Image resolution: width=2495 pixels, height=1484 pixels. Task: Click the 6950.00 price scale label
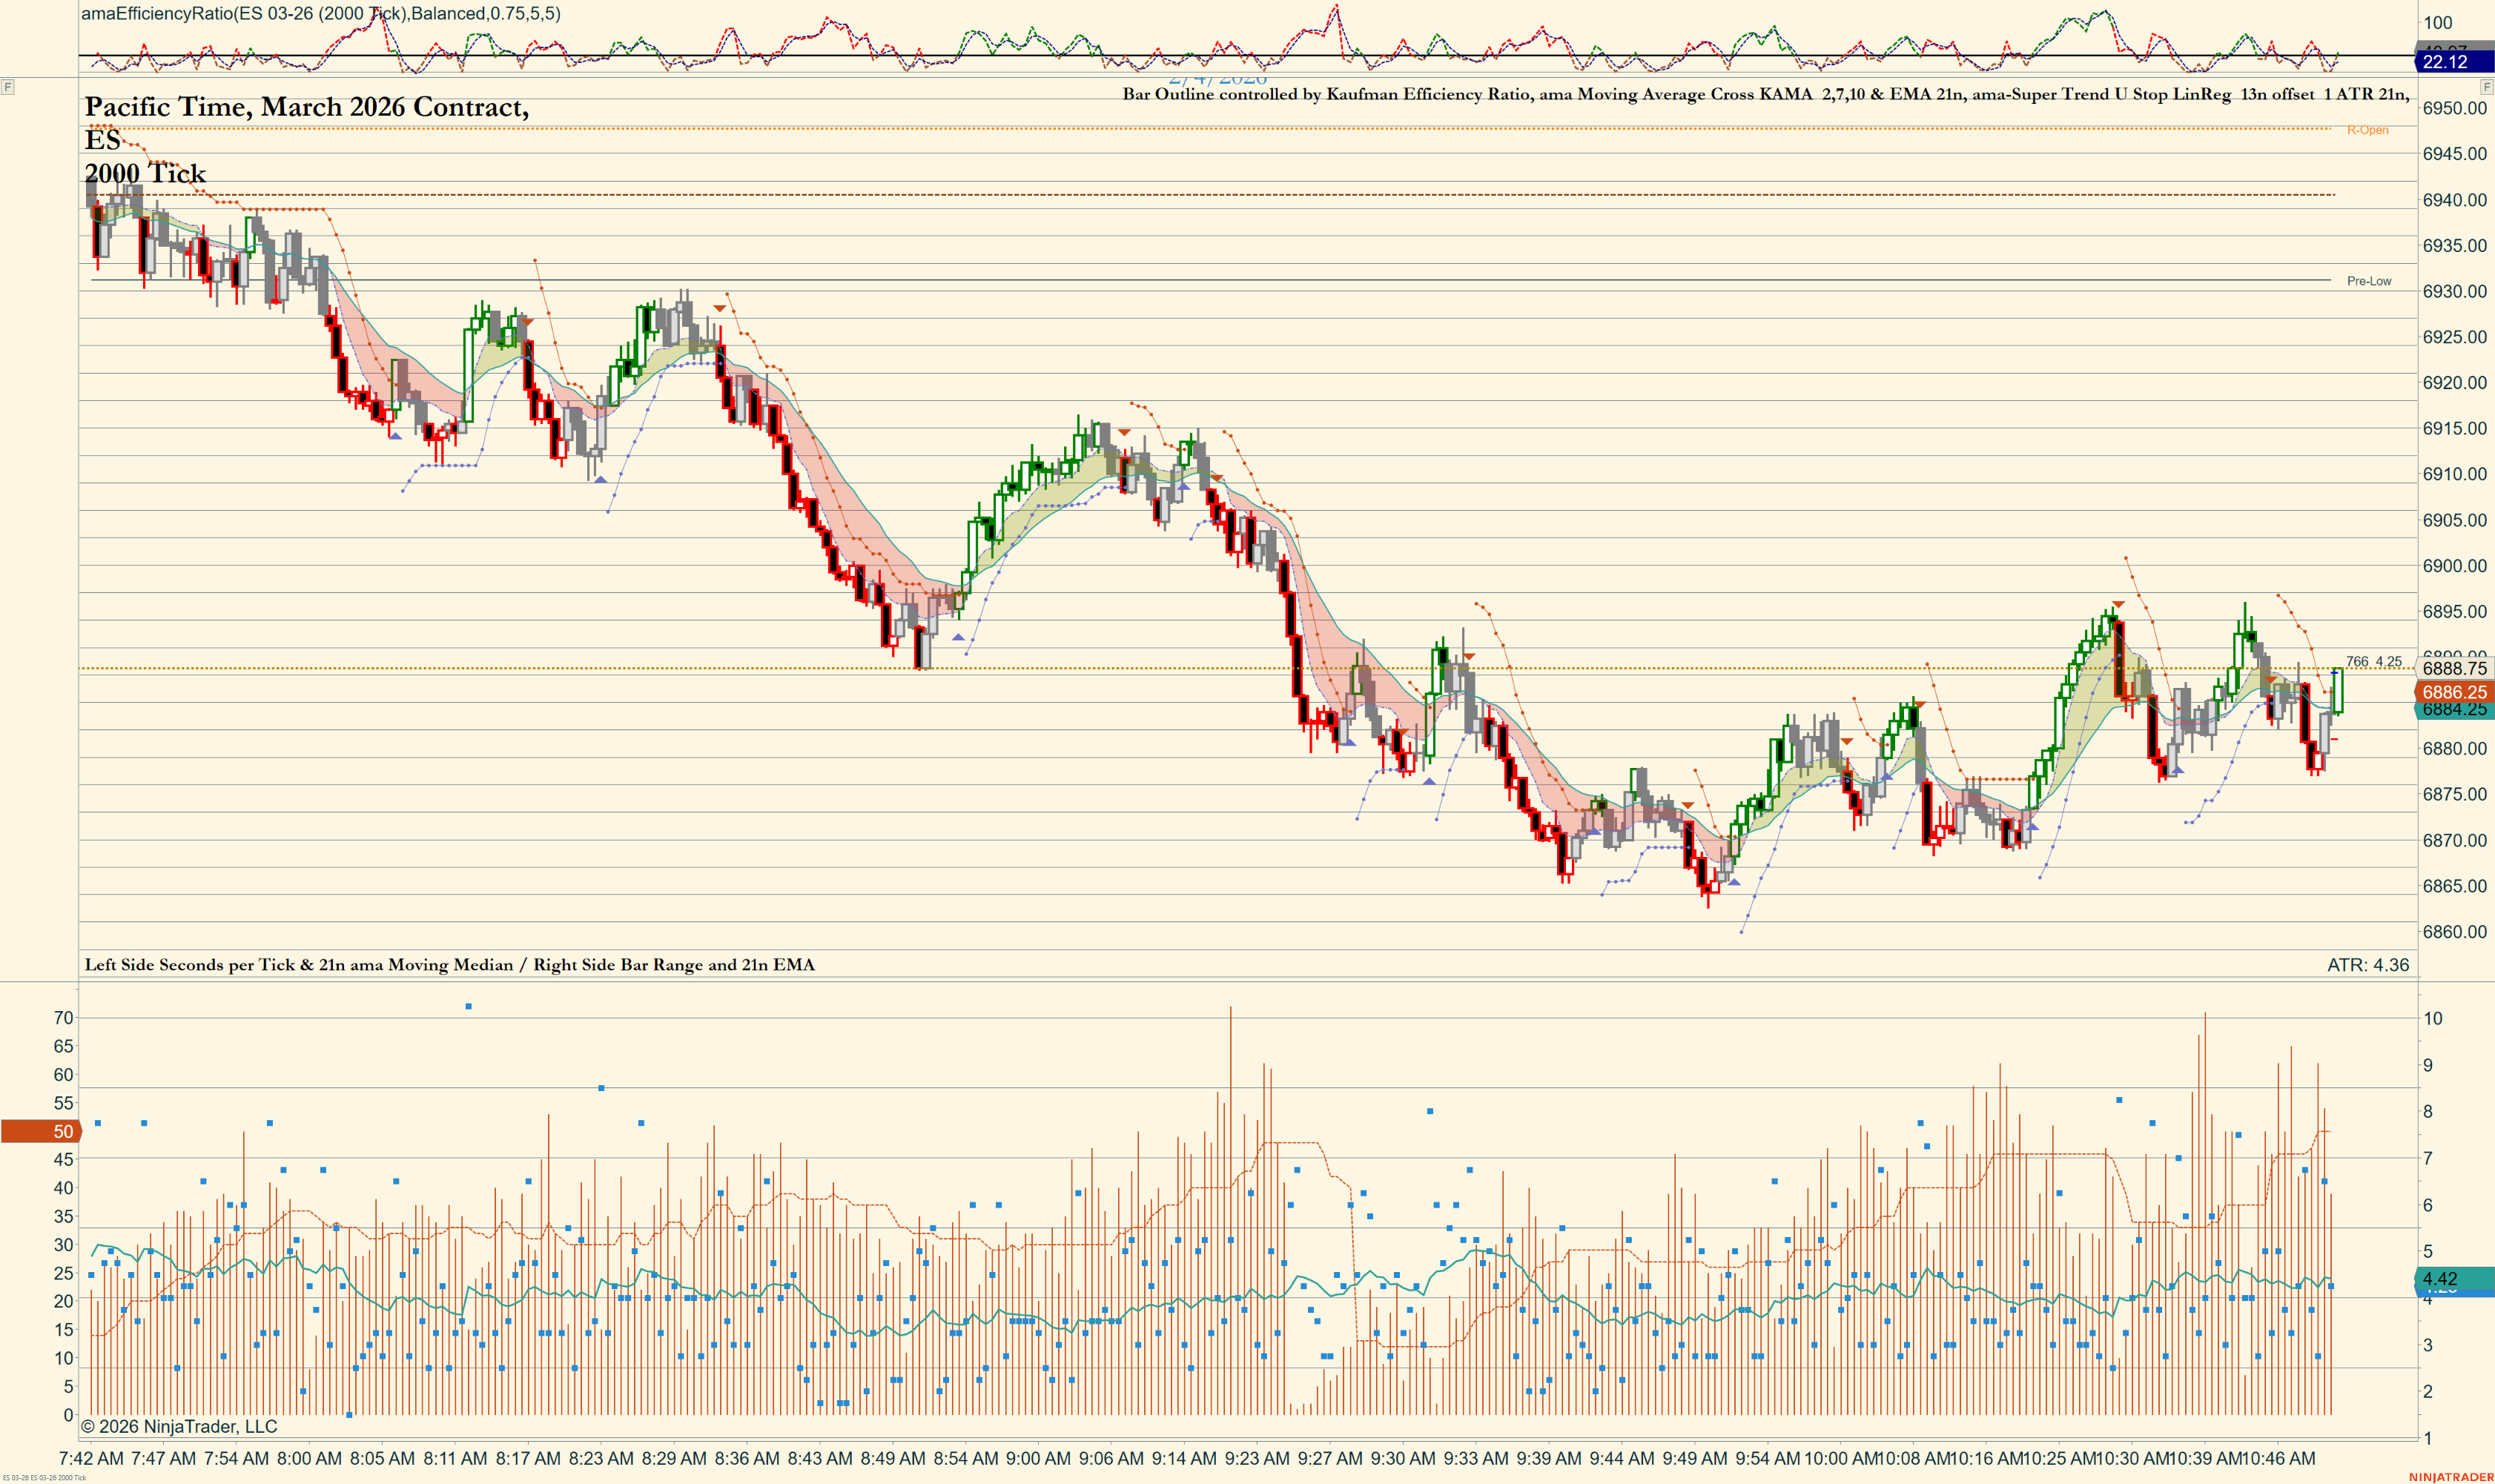point(2454,108)
